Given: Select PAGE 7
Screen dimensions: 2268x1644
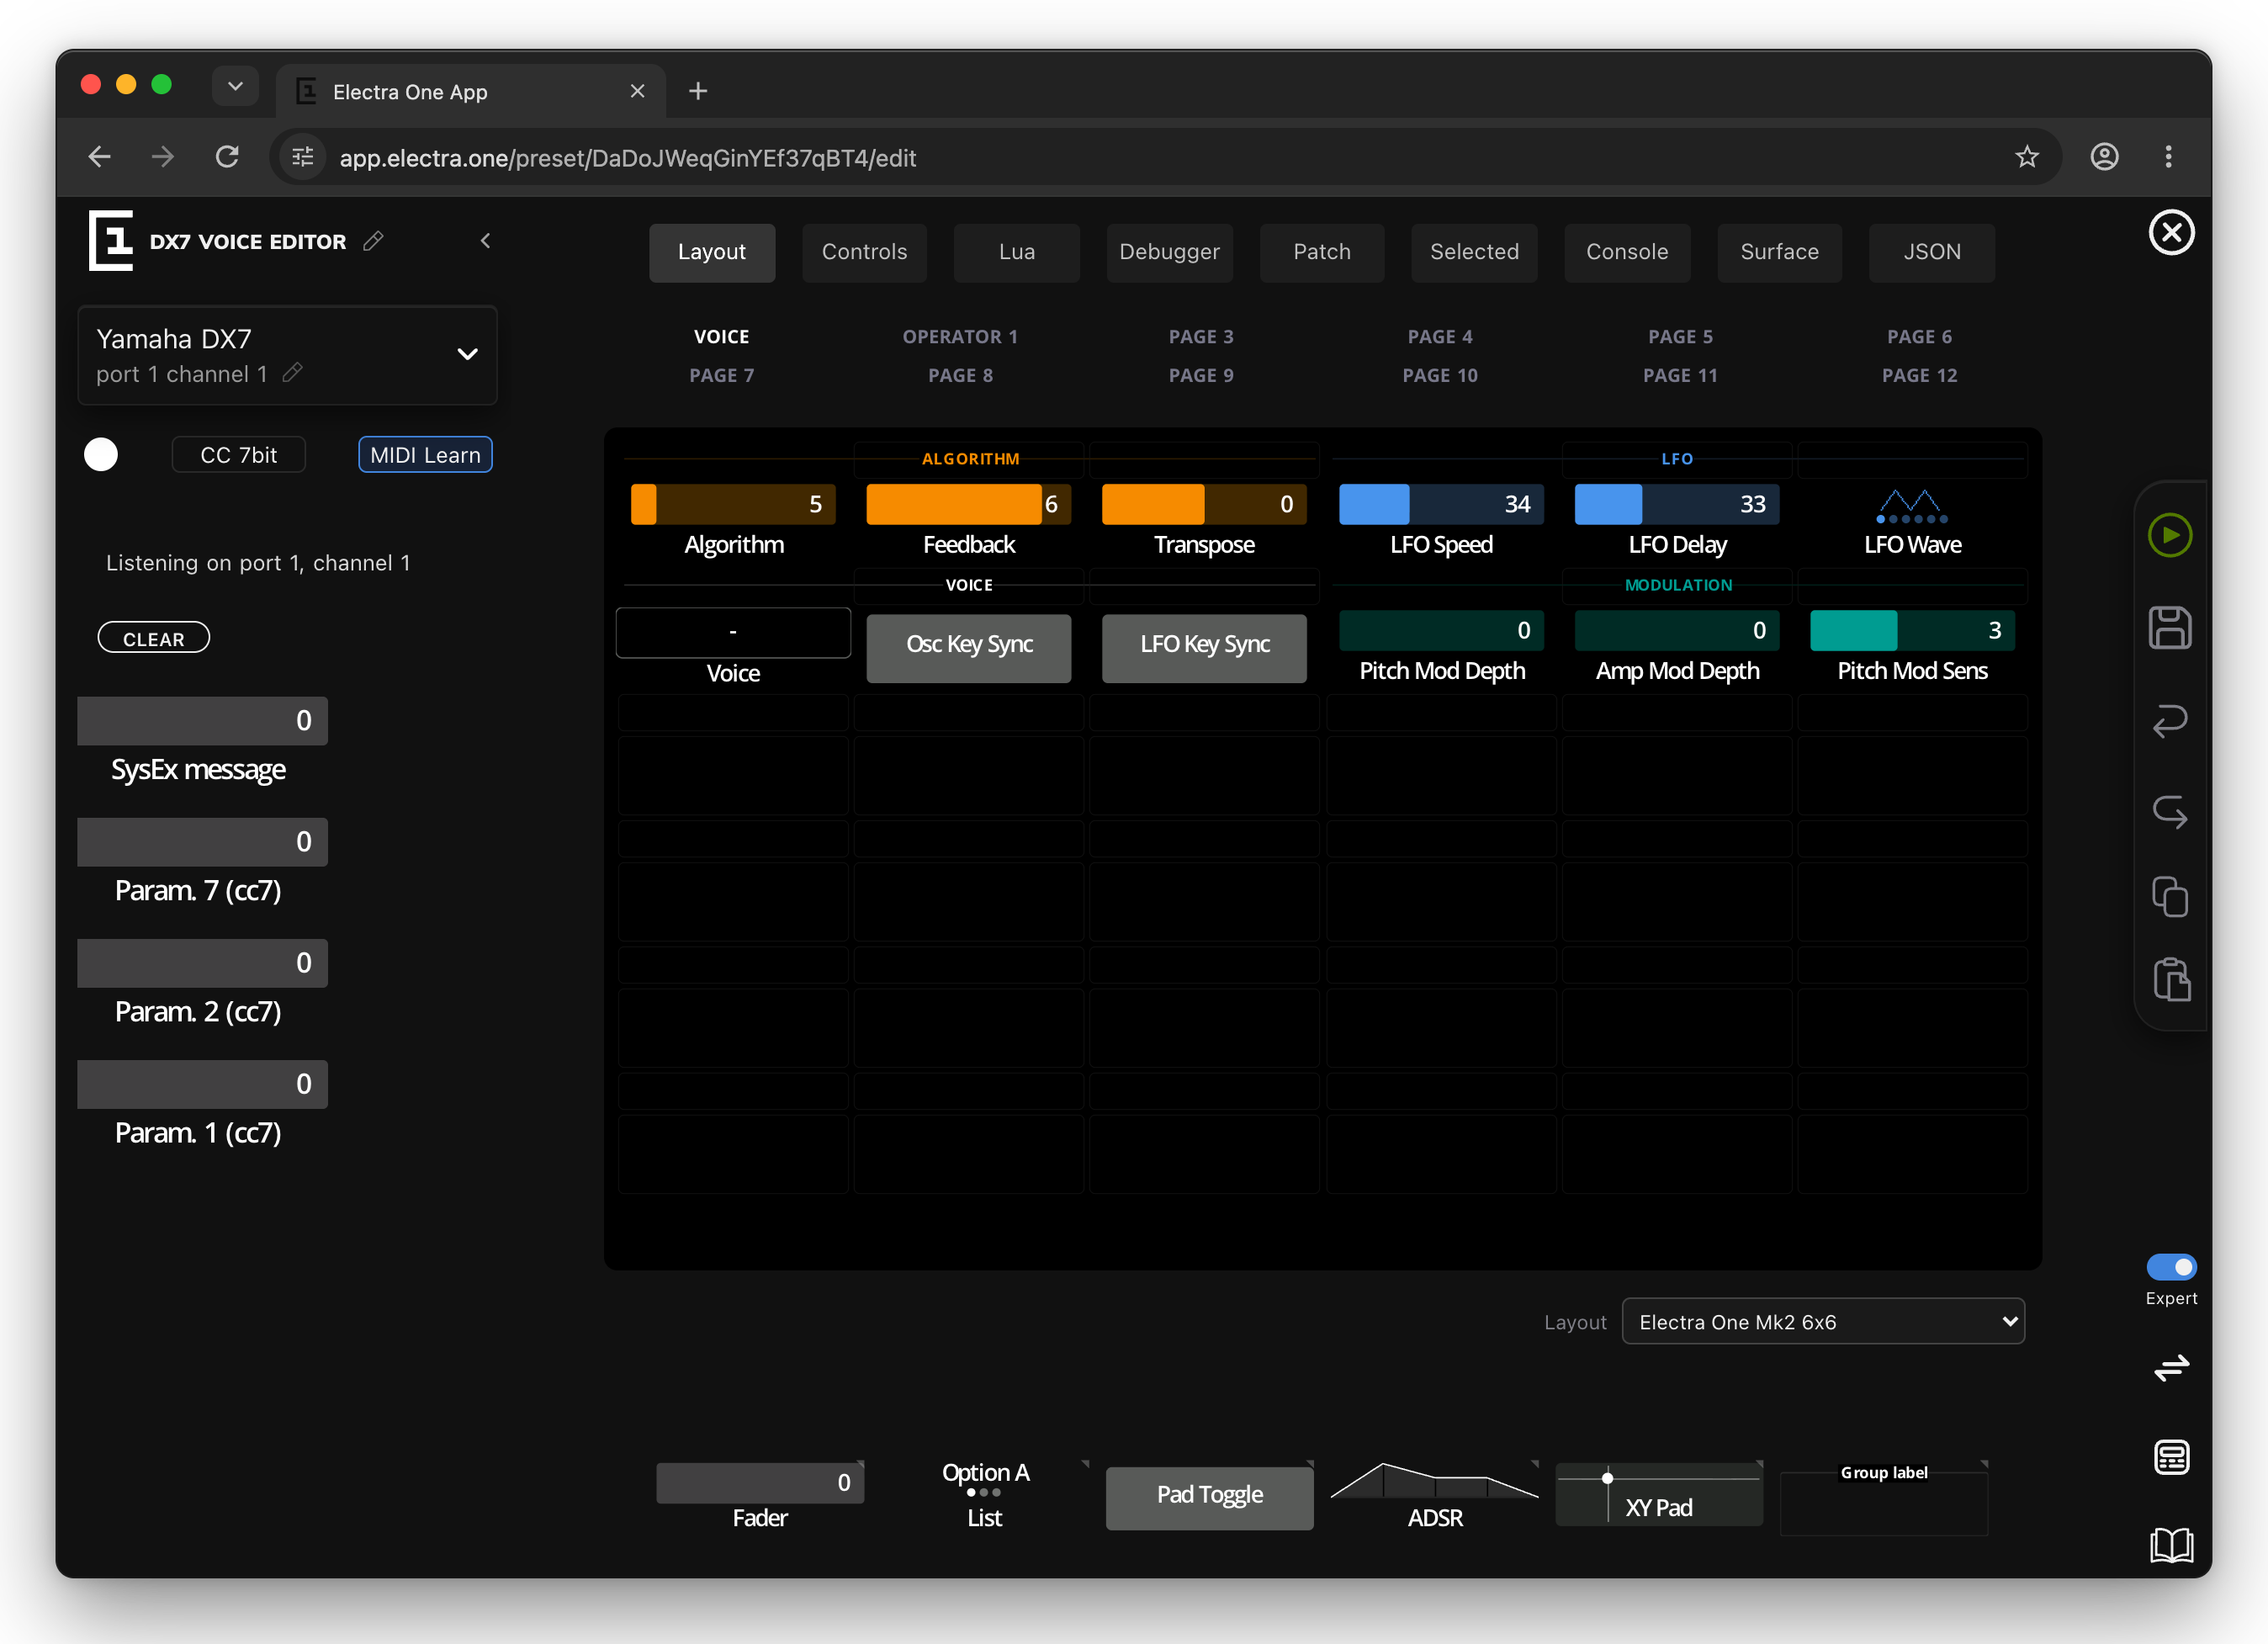Looking at the screenshot, I should pos(722,375).
